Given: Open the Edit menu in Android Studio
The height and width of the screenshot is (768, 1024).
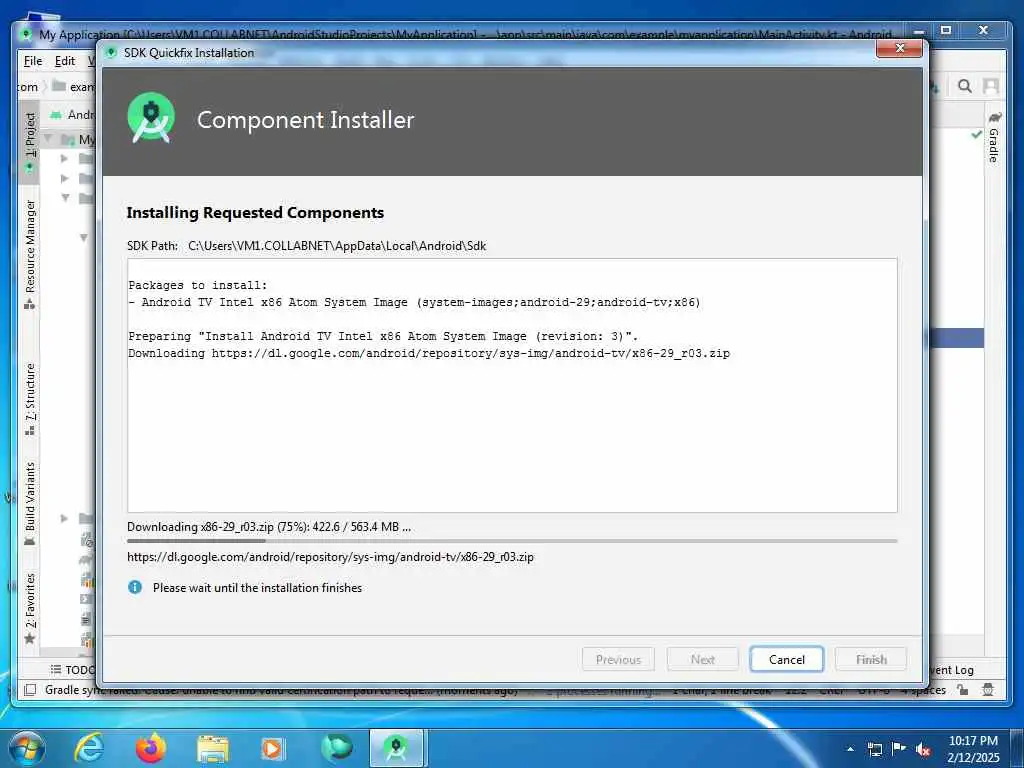Looking at the screenshot, I should (x=65, y=61).
